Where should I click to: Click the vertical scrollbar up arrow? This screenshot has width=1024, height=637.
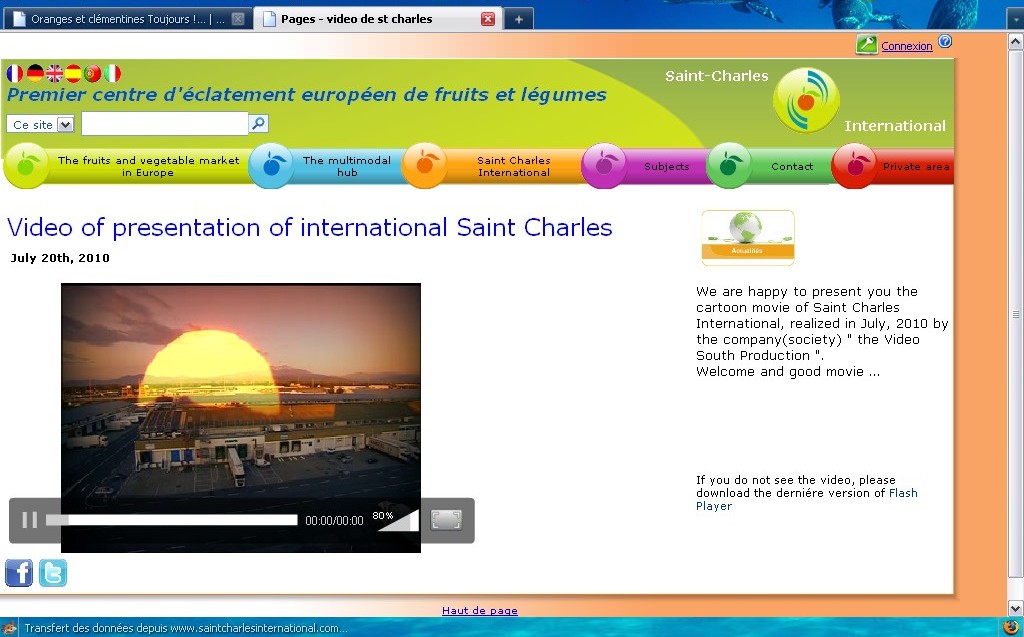tap(1016, 42)
